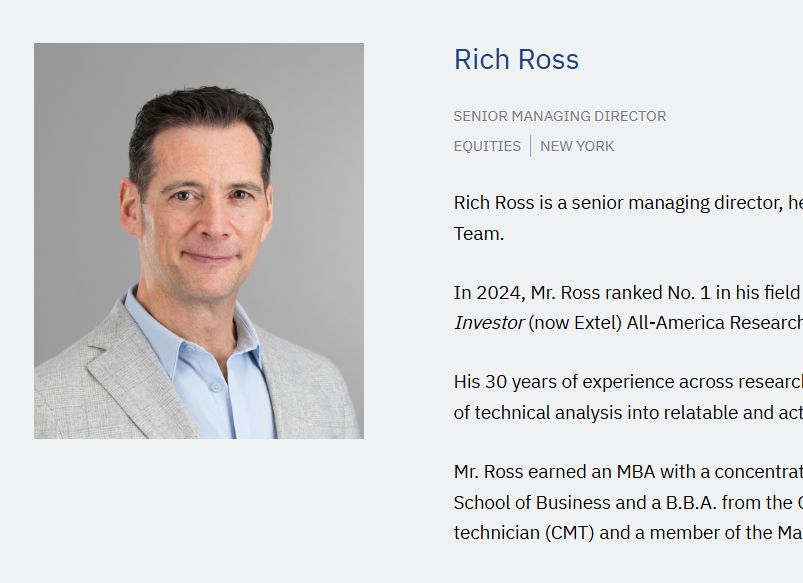This screenshot has height=583, width=803.
Task: Click the italic word "Investor"
Action: 489,323
